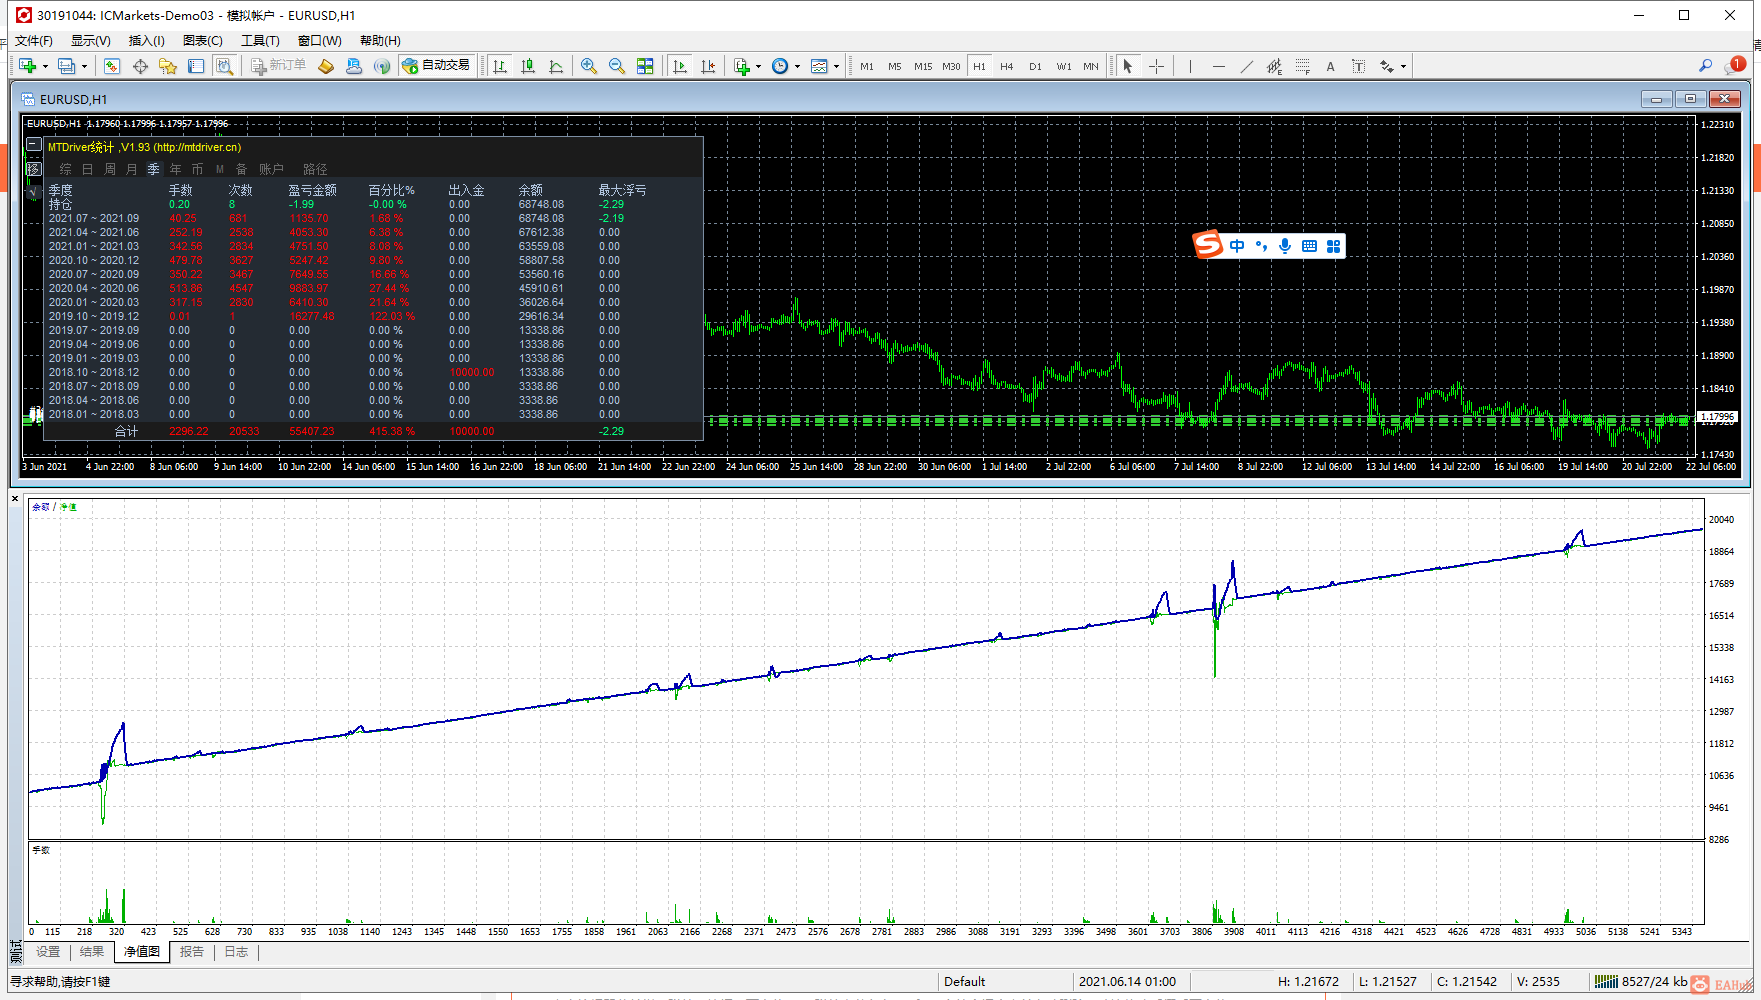Viewport: 1761px width, 1000px height.
Task: Collapse the MTDriver statistics panel with minus button
Action: click(33, 145)
